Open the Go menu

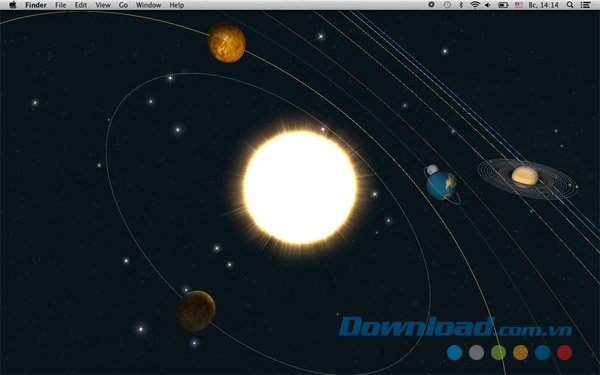pyautogui.click(x=123, y=5)
